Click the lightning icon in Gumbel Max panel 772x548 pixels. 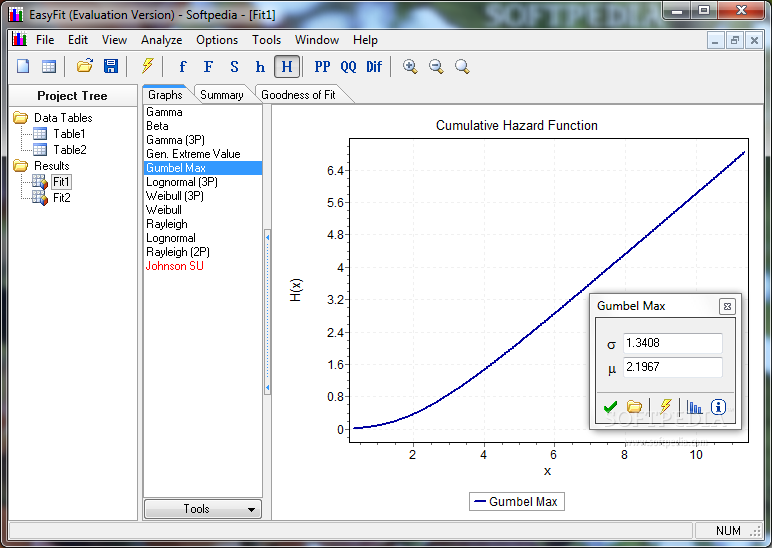coord(665,406)
